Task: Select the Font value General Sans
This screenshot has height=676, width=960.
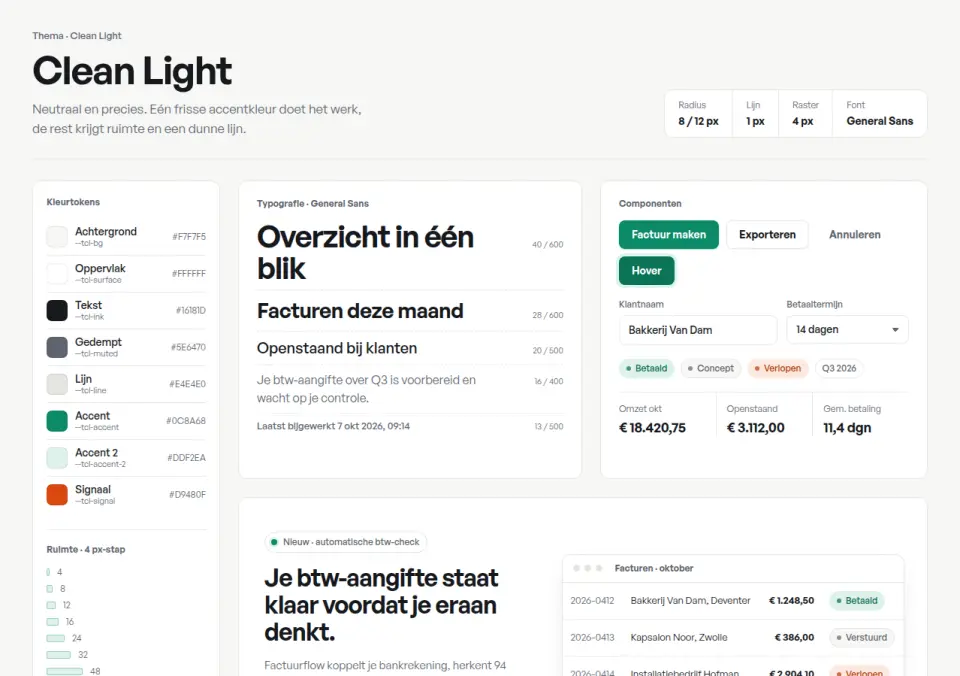Action: [x=880, y=121]
